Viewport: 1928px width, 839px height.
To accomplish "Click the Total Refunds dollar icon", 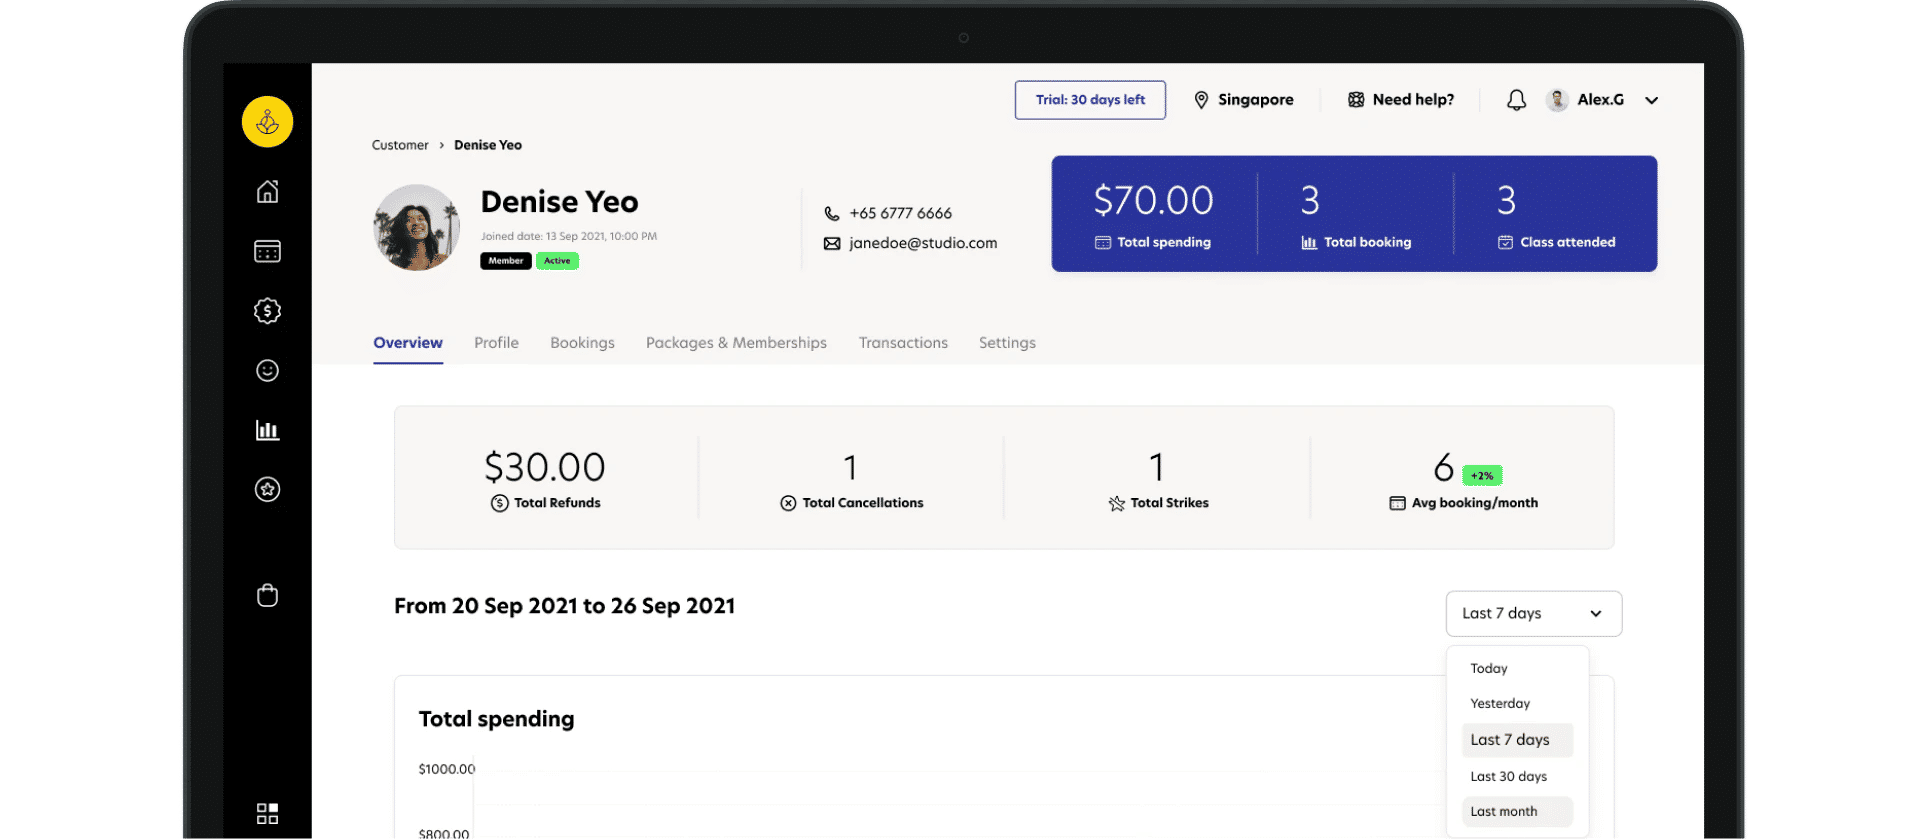I will tap(499, 503).
